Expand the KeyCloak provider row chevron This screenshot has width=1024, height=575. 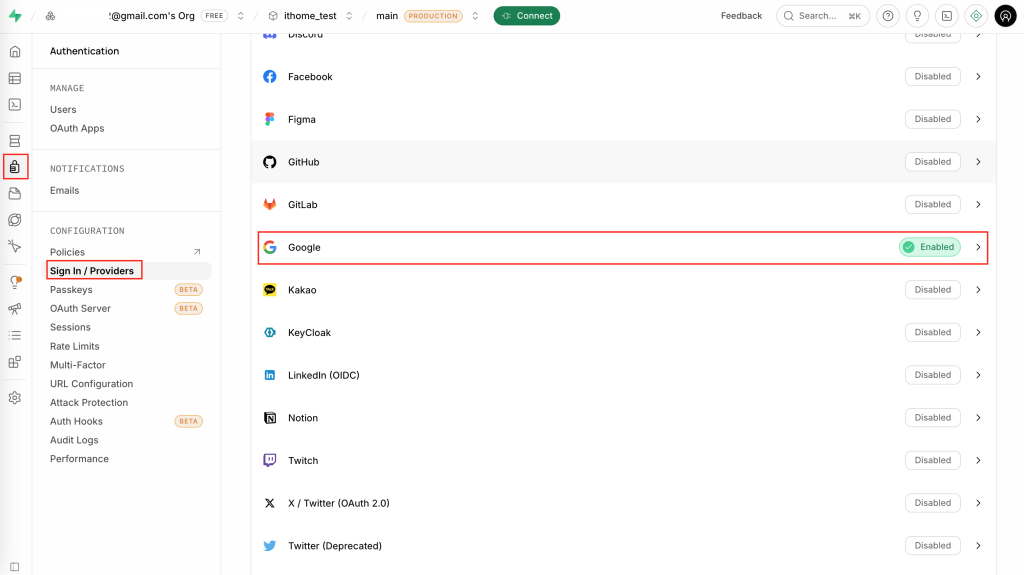click(978, 332)
